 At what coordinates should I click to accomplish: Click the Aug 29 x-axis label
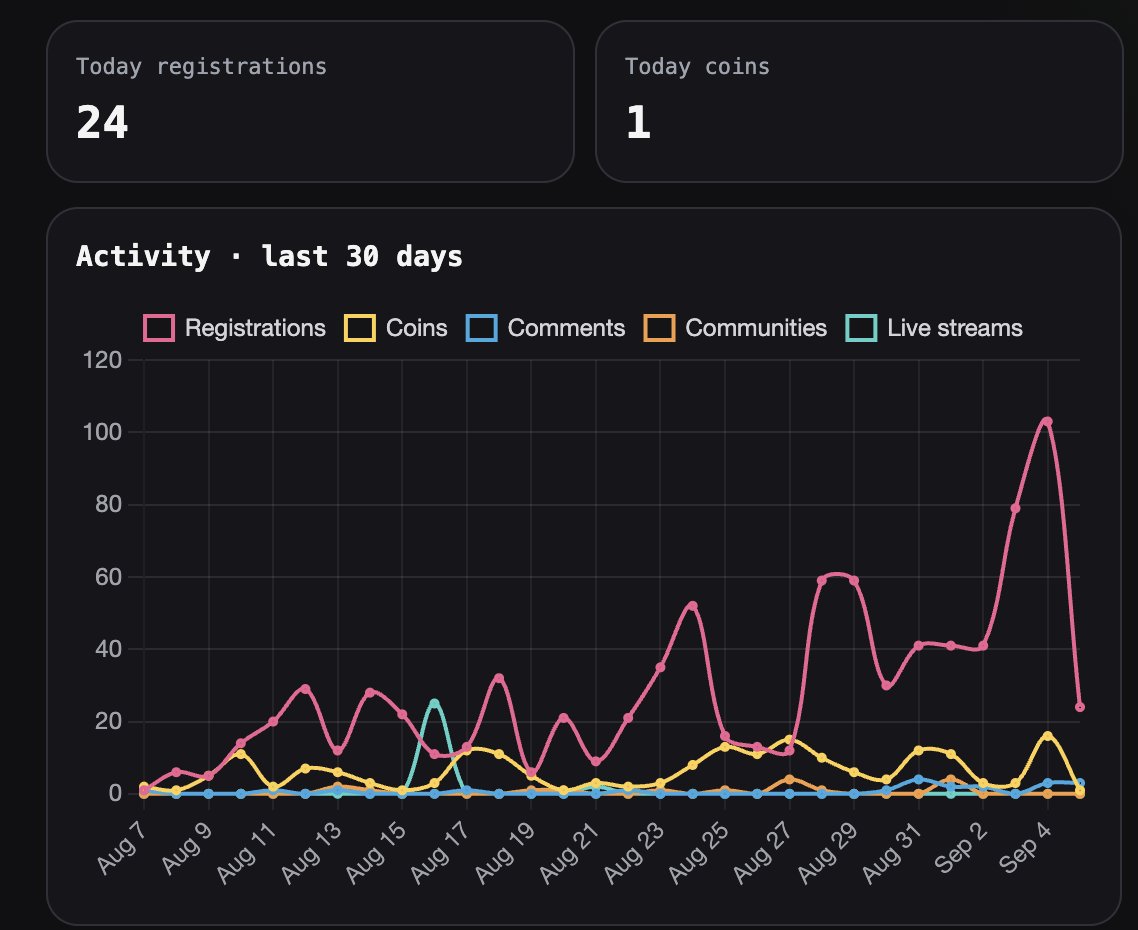[x=827, y=852]
